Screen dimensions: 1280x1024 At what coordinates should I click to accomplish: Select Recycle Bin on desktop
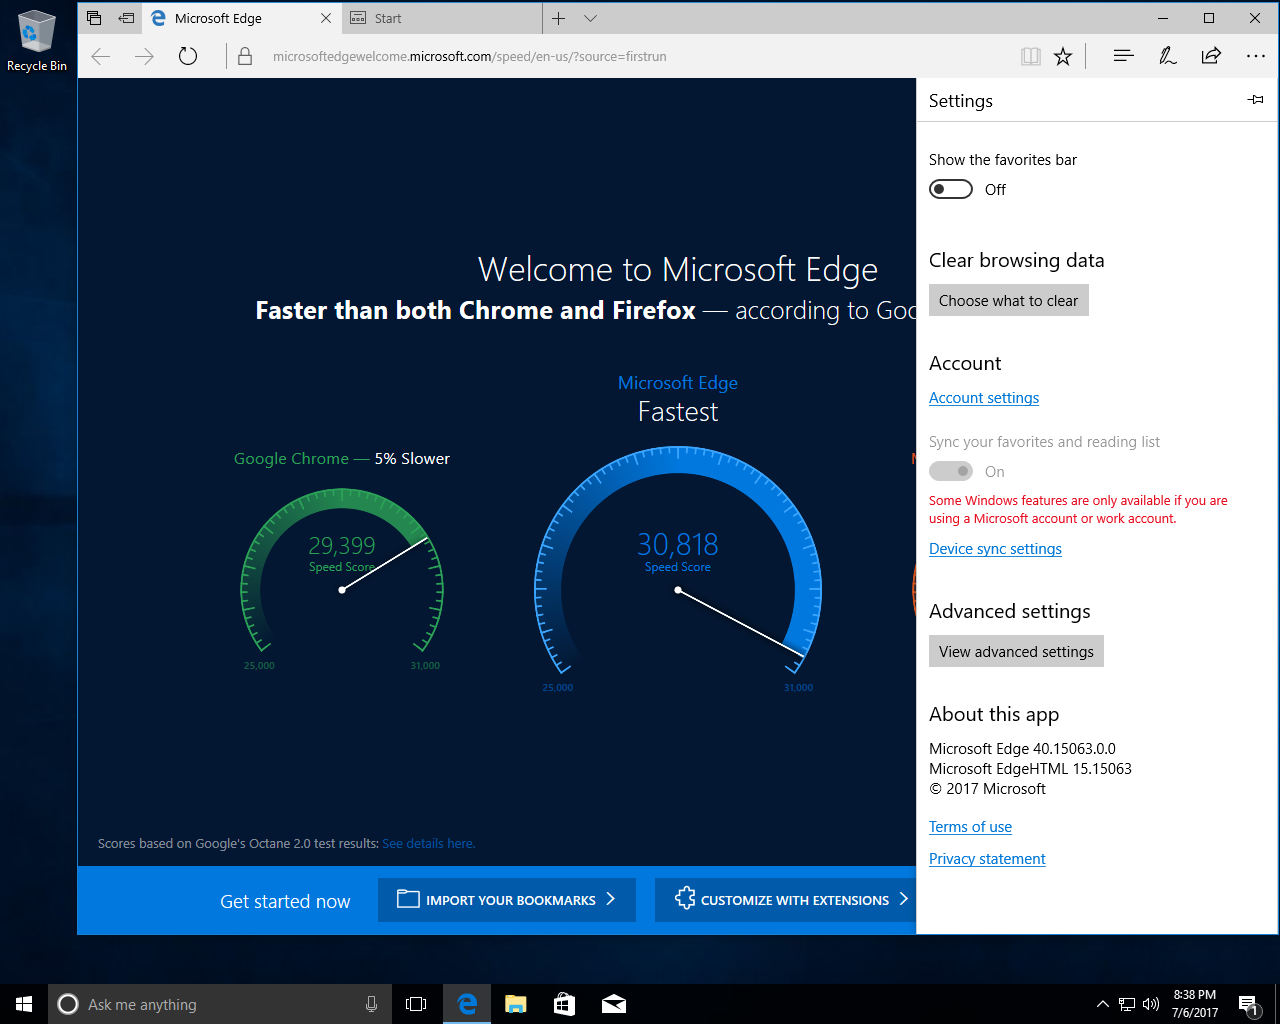37,40
